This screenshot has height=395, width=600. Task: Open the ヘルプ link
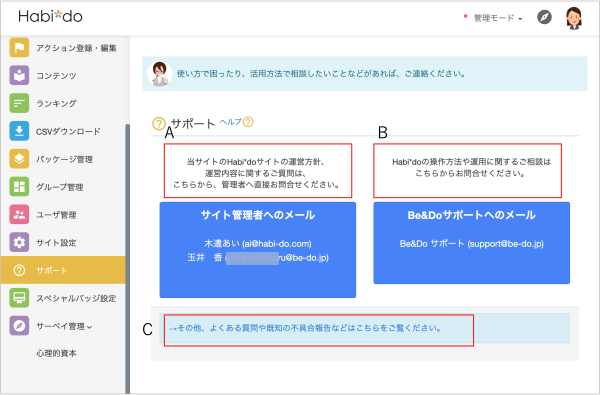(230, 122)
